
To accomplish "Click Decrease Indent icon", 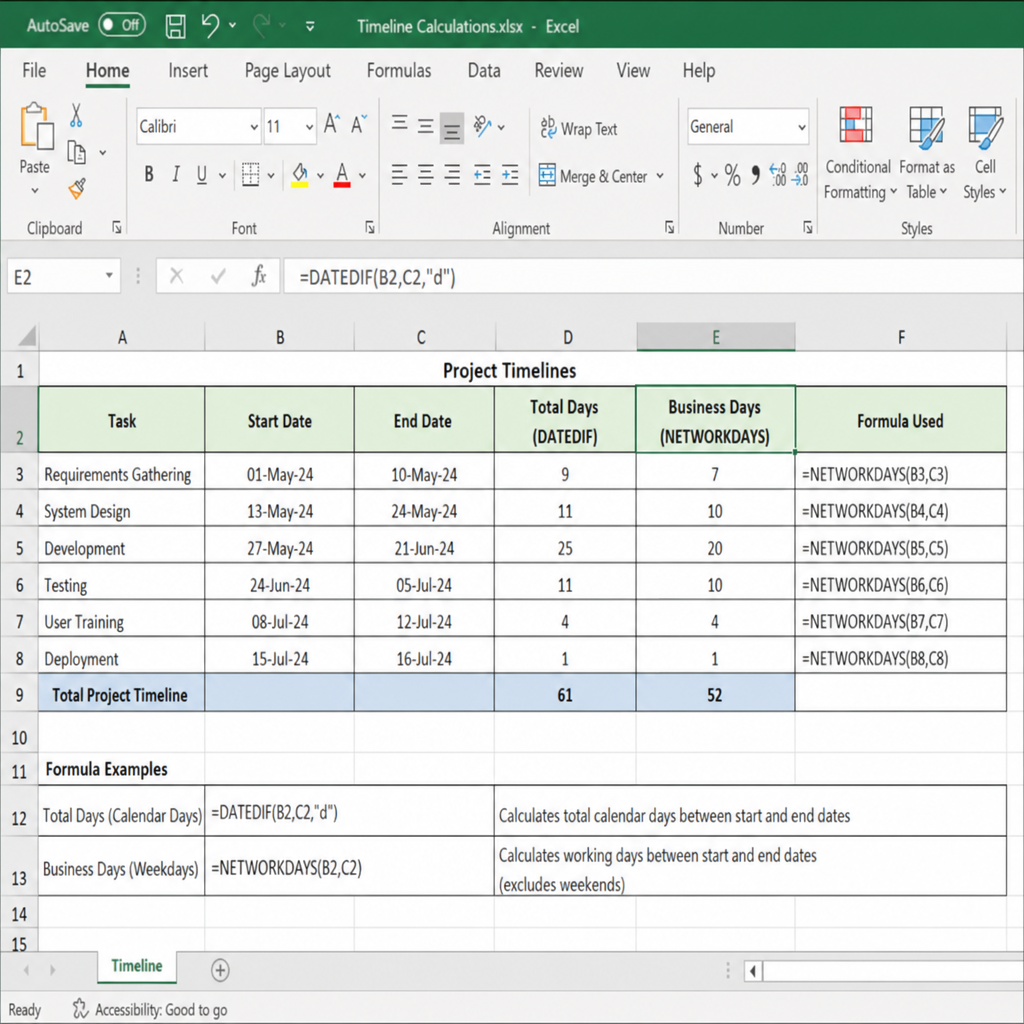I will pyautogui.click(x=482, y=175).
